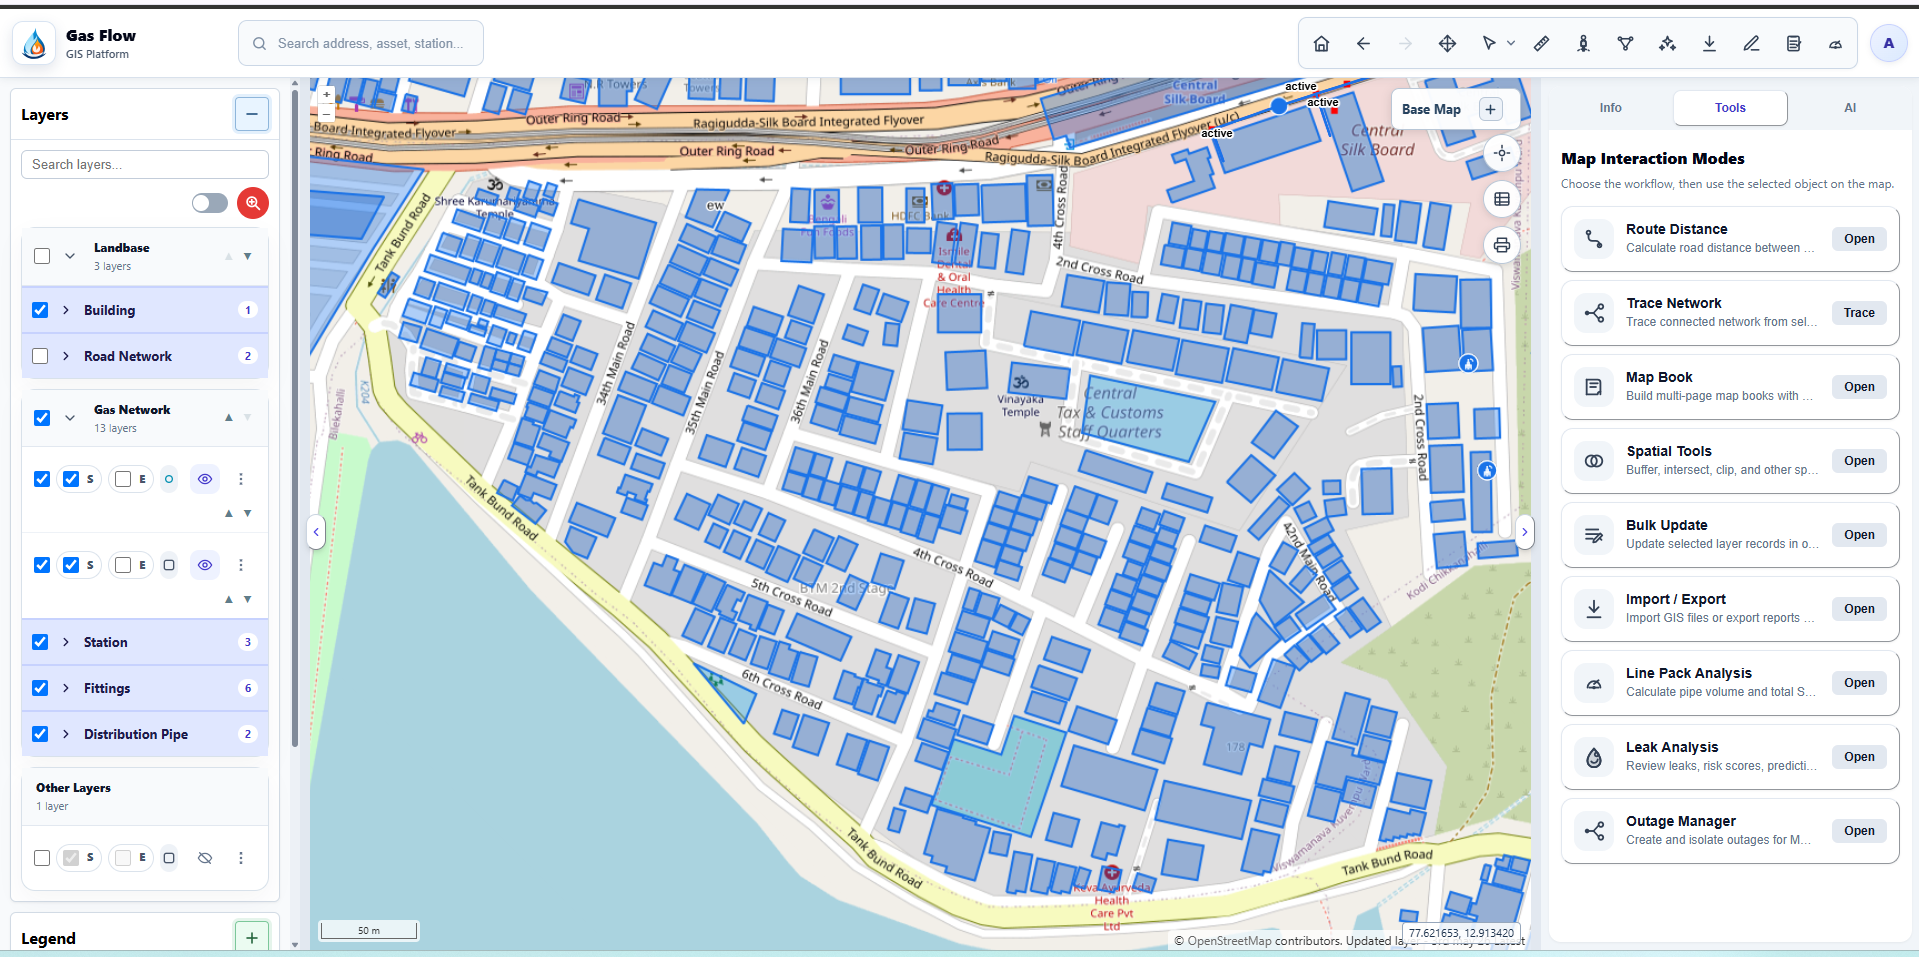Toggle the switch below layer search
This screenshot has height=957, width=1919.
[x=210, y=203]
